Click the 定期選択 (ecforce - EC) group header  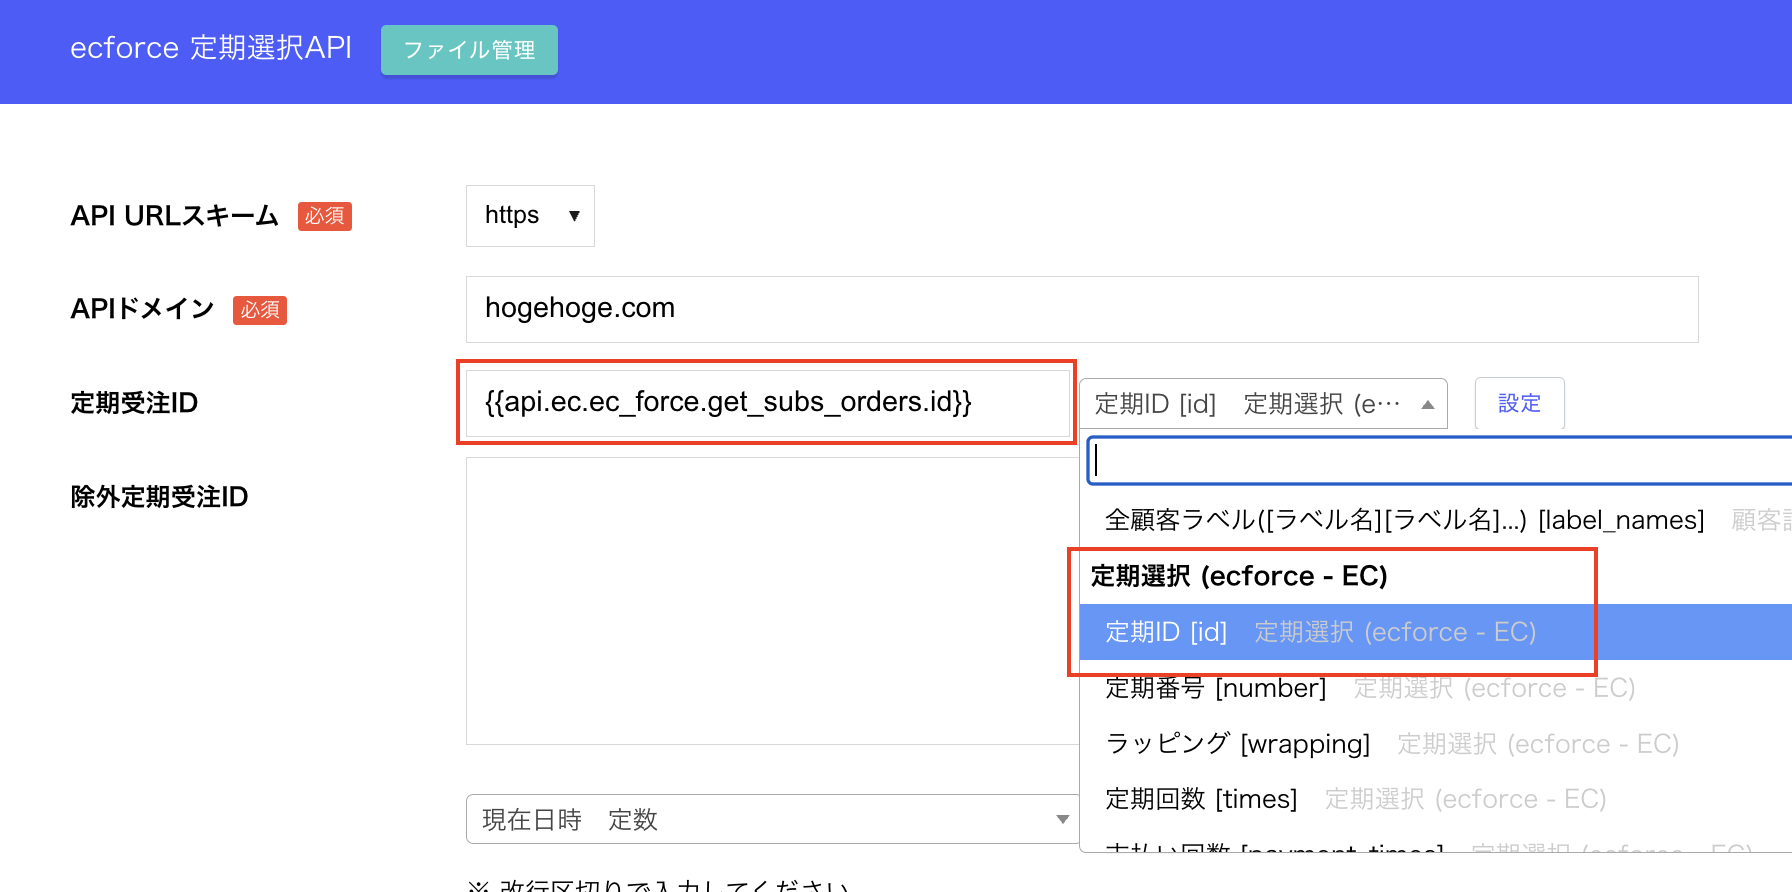click(1239, 576)
